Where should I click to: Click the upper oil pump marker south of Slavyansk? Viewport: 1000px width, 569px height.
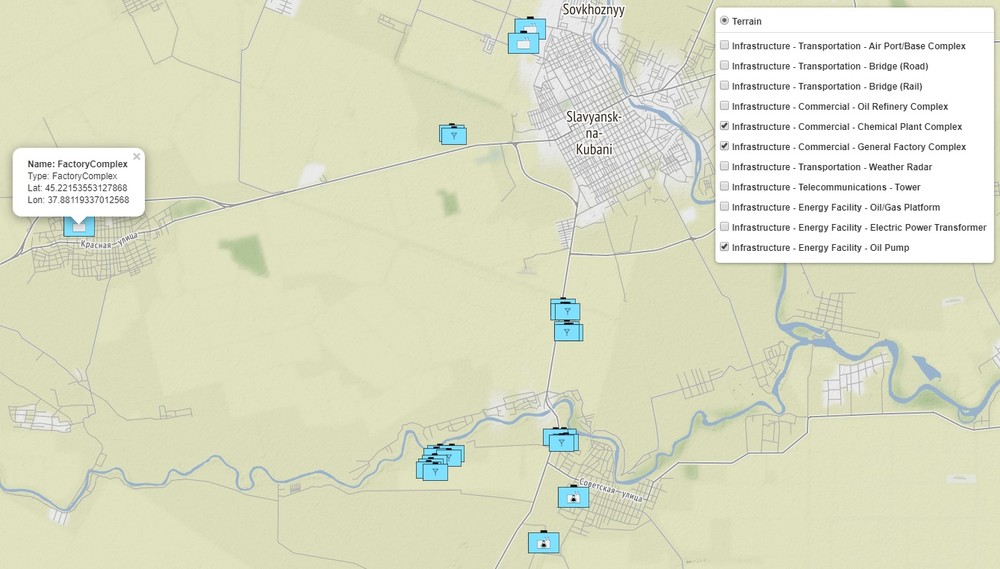coord(567,311)
